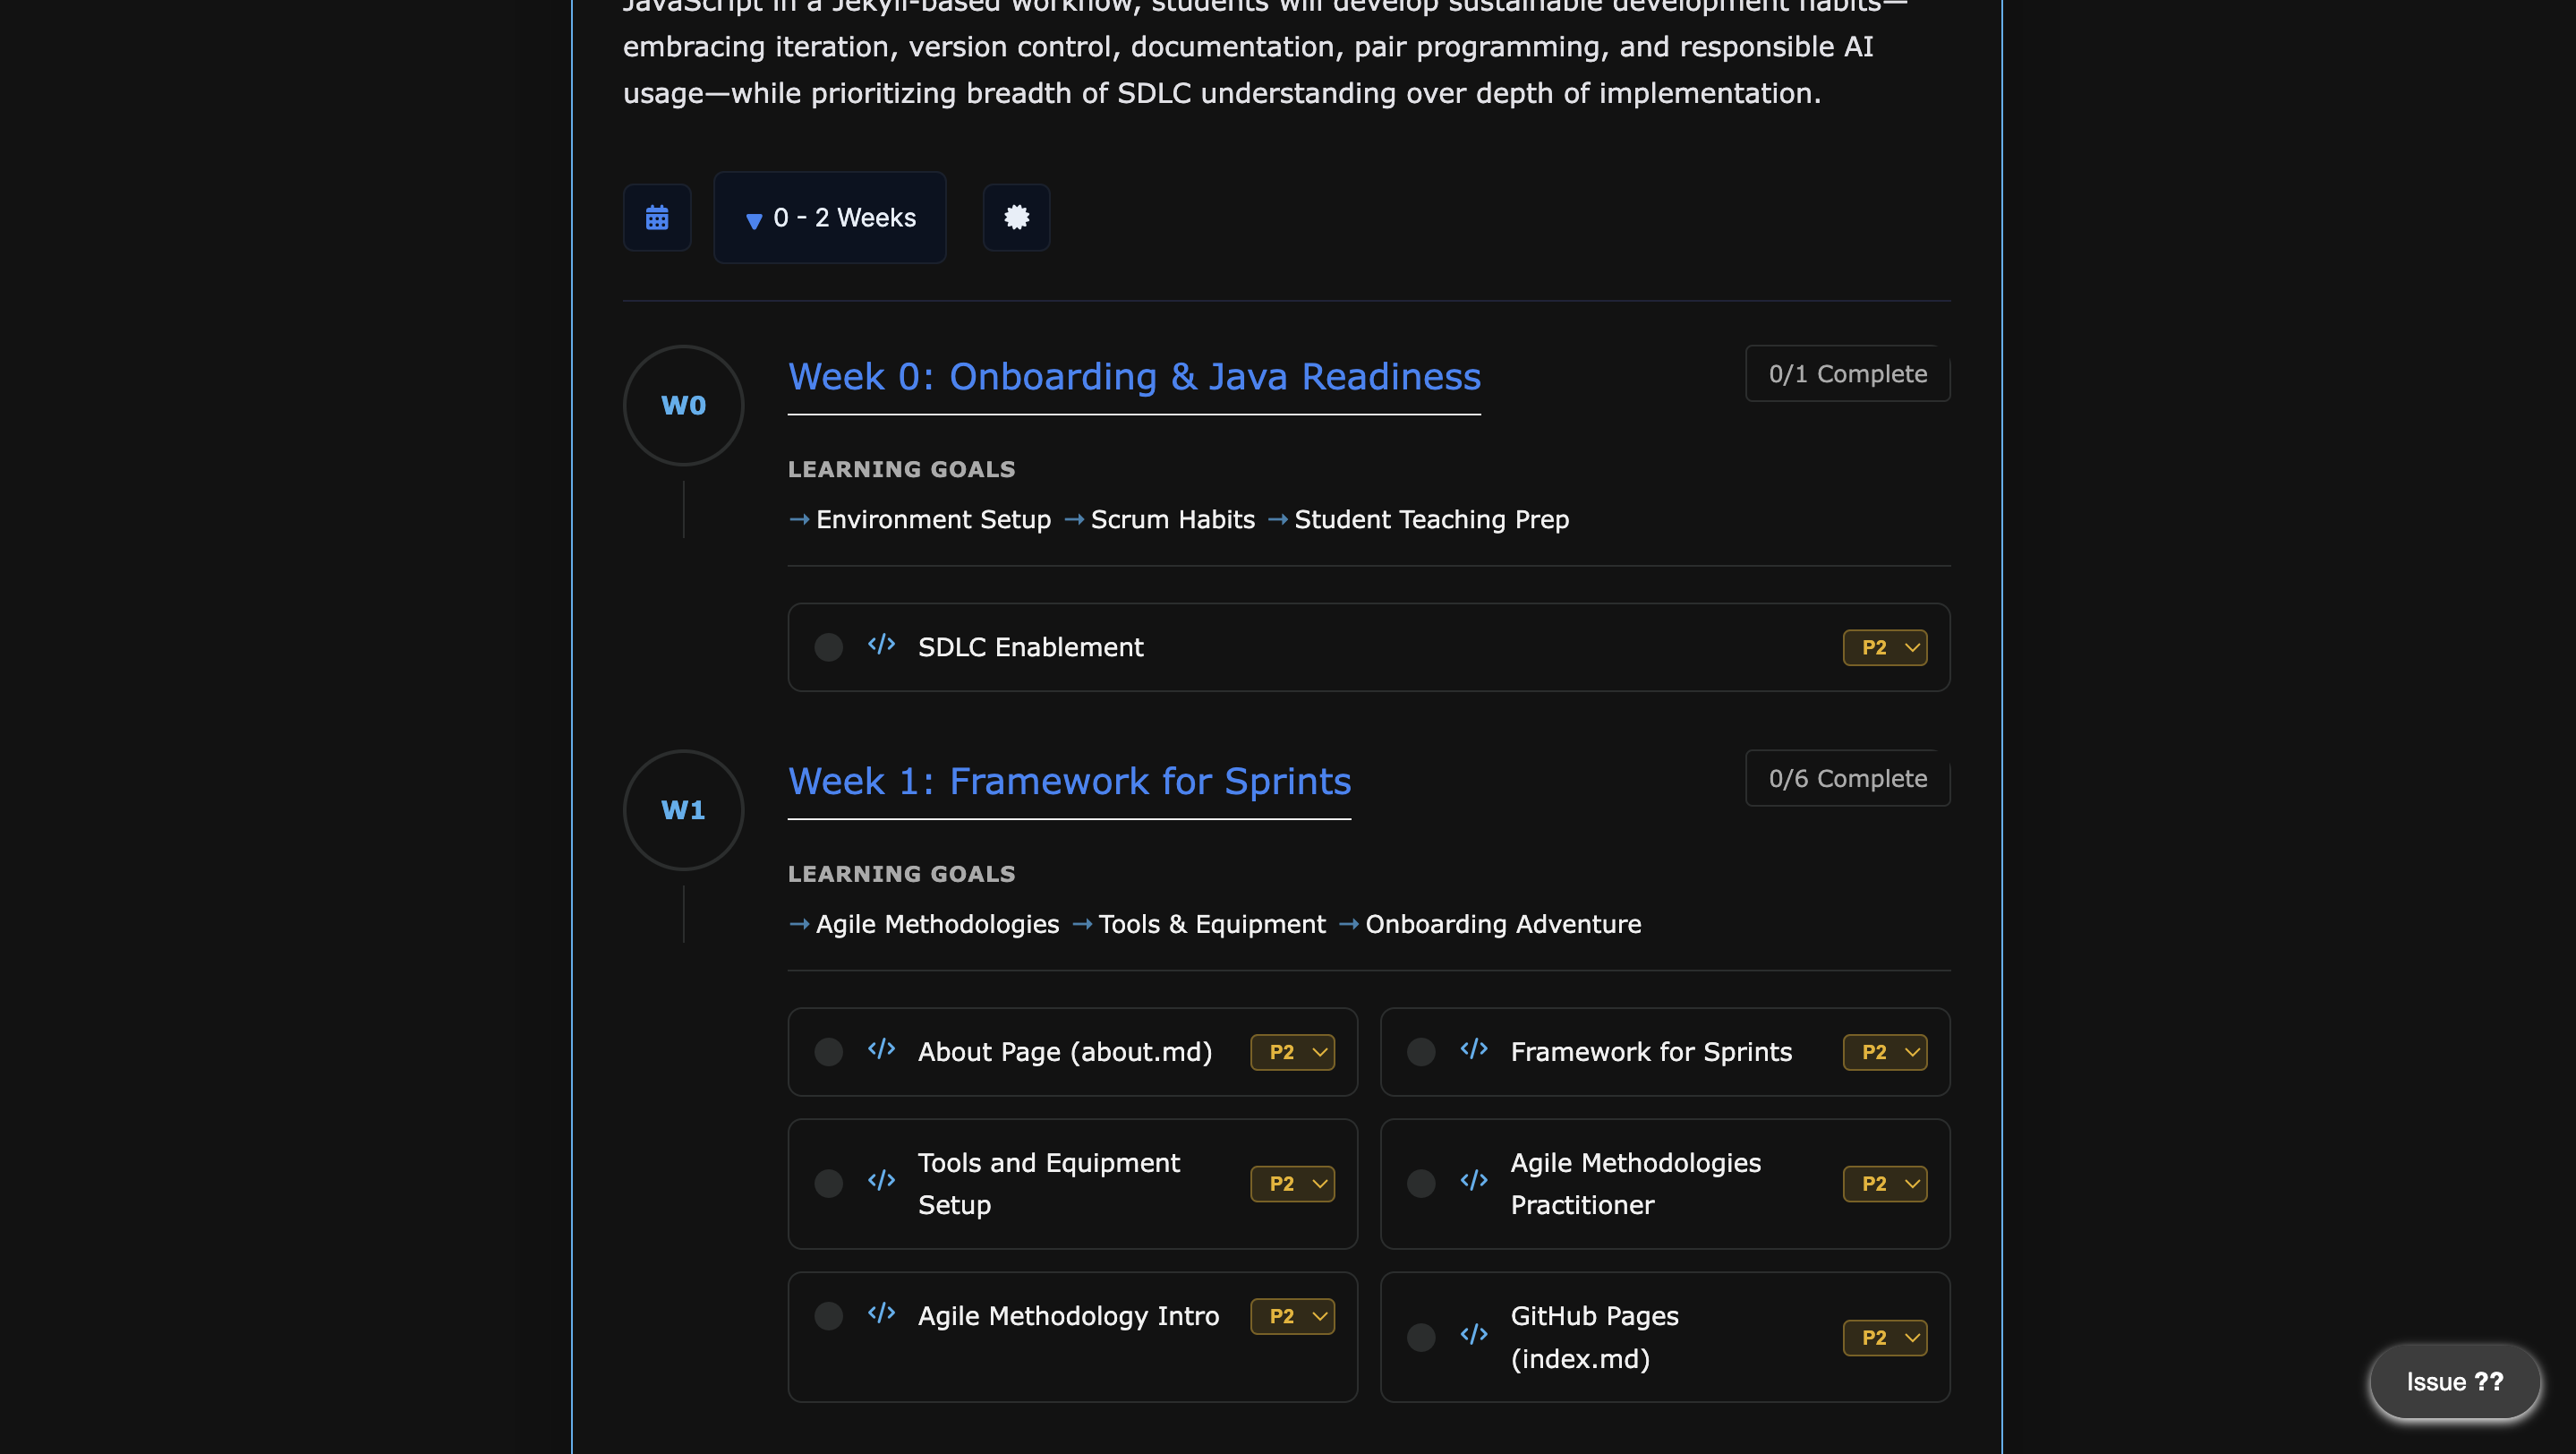Viewport: 2576px width, 1454px height.
Task: Expand P2 dropdown on SDLC Enablement
Action: (x=1884, y=647)
